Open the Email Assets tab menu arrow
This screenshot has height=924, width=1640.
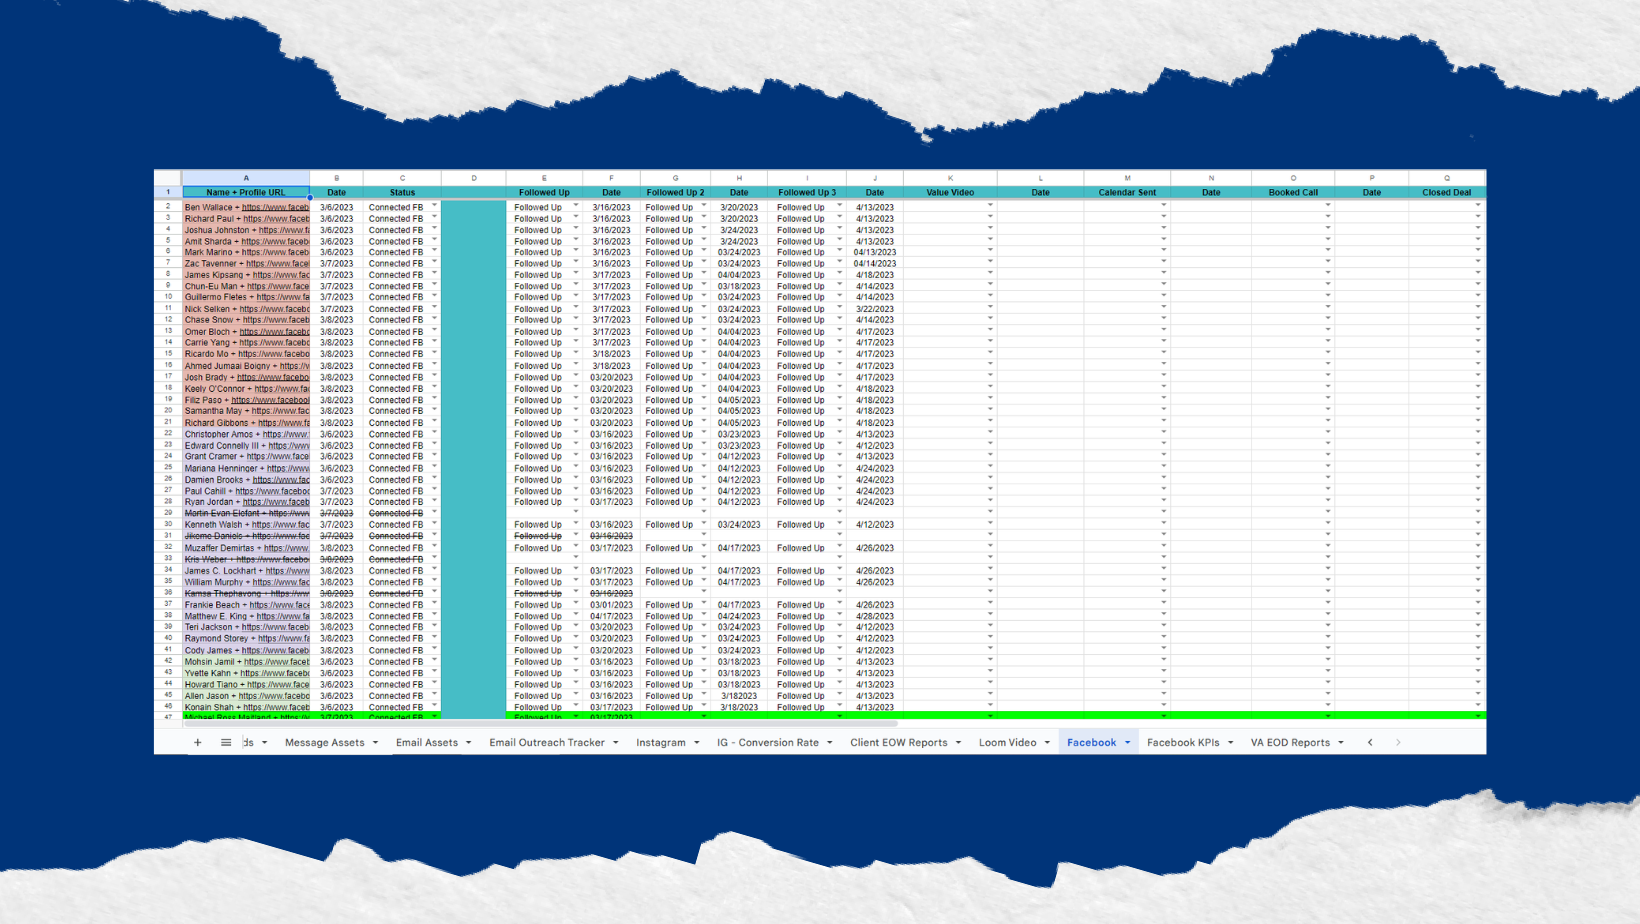pos(468,743)
